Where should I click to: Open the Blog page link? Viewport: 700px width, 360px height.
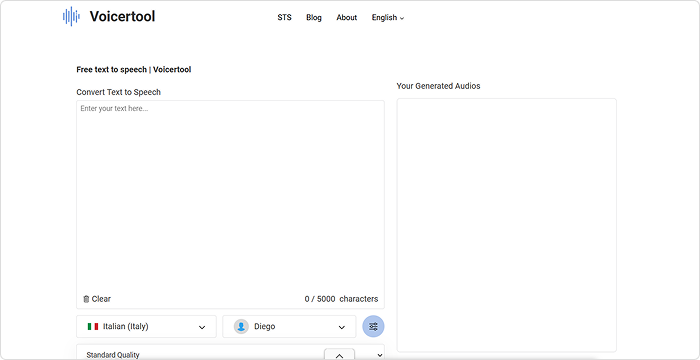pos(314,17)
